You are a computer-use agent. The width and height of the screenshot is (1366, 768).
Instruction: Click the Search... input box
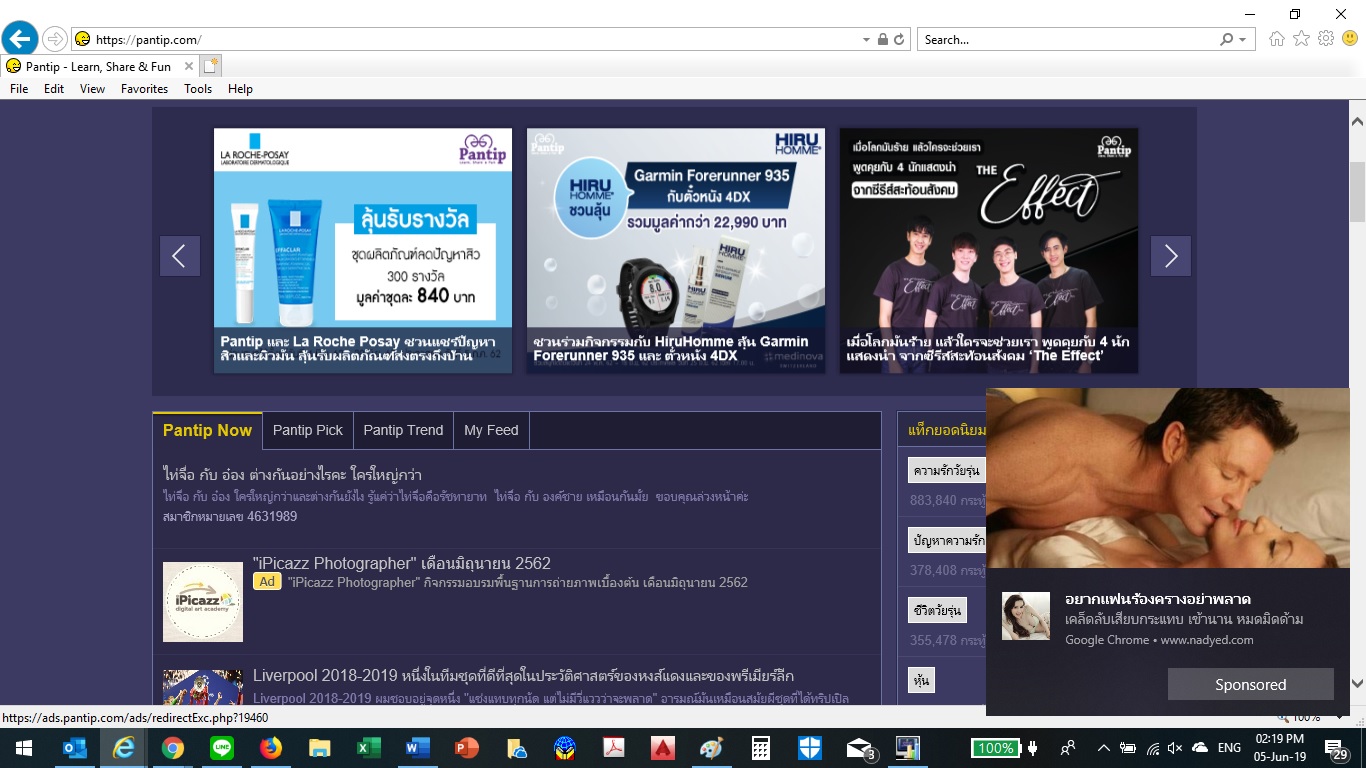(x=1067, y=40)
